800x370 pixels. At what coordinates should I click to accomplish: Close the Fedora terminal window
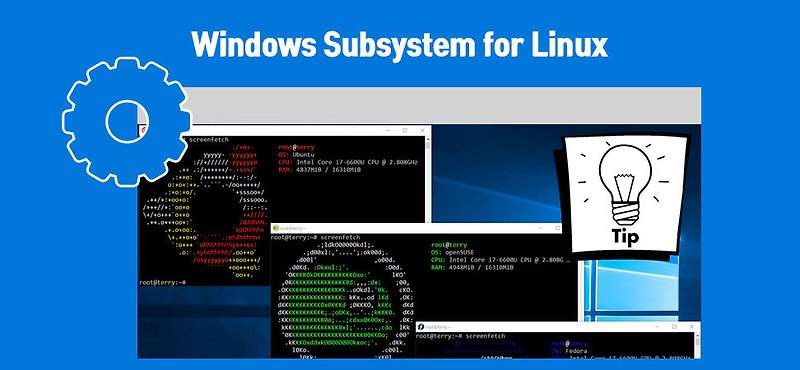tap(691, 327)
